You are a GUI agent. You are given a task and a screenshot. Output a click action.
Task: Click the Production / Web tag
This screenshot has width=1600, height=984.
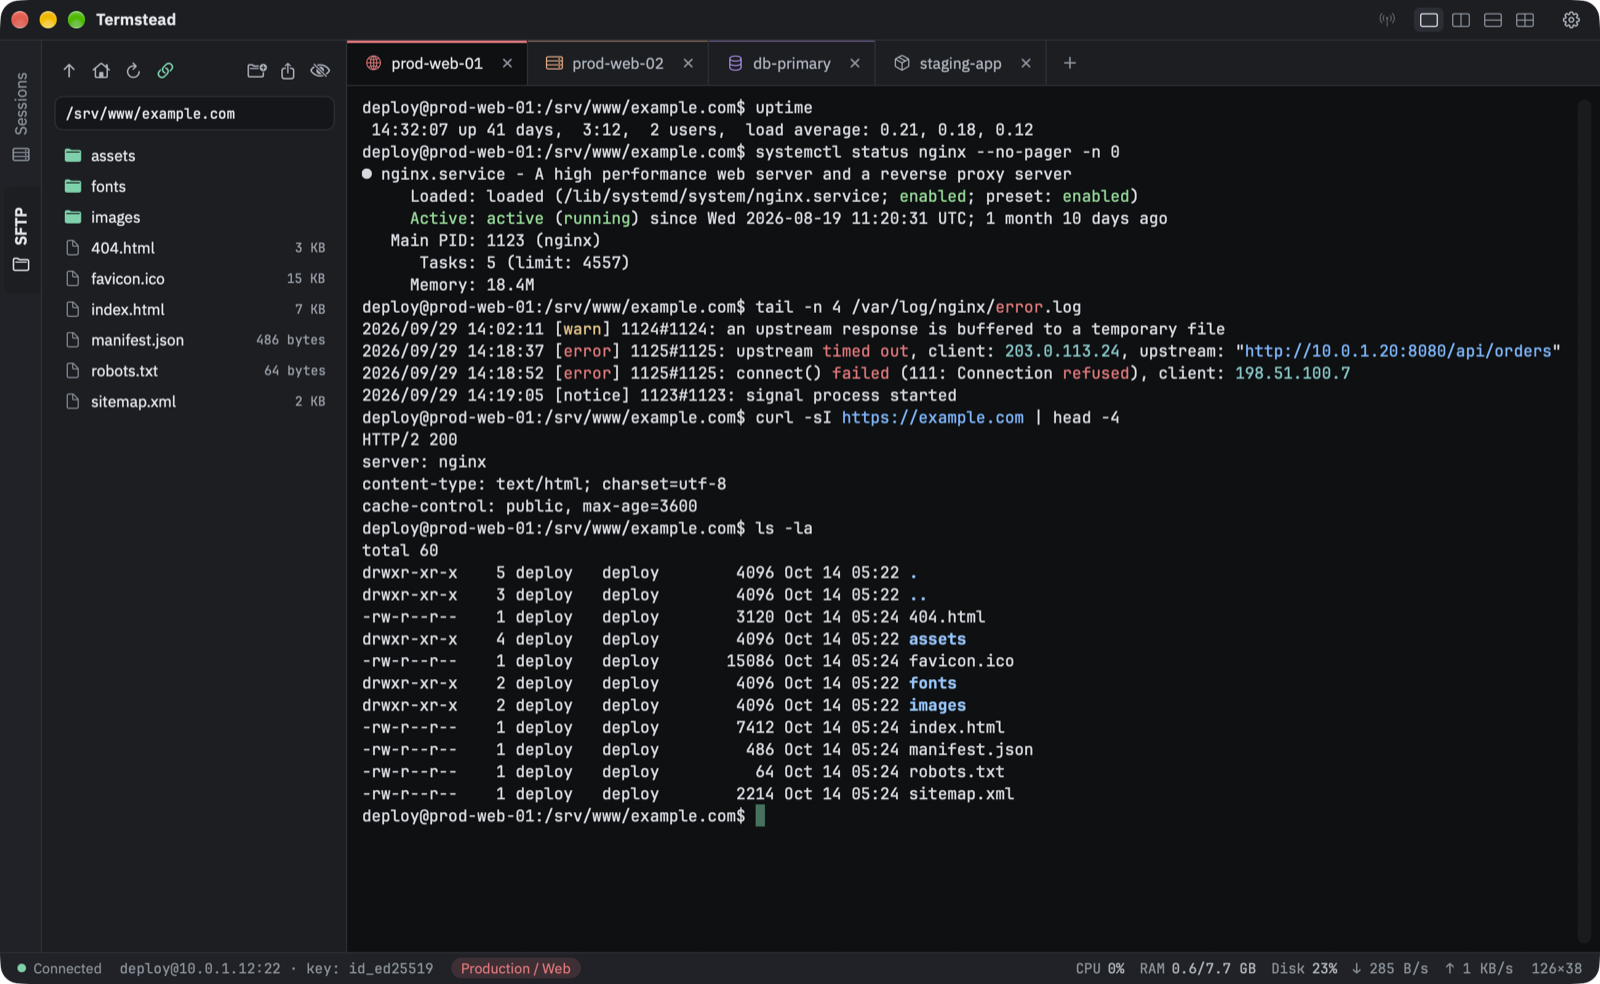[x=515, y=969]
